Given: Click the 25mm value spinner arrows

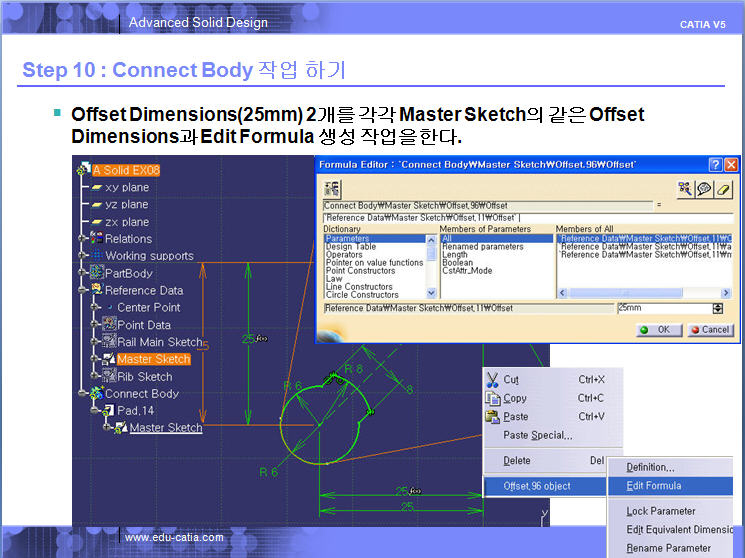Looking at the screenshot, I should (x=717, y=308).
